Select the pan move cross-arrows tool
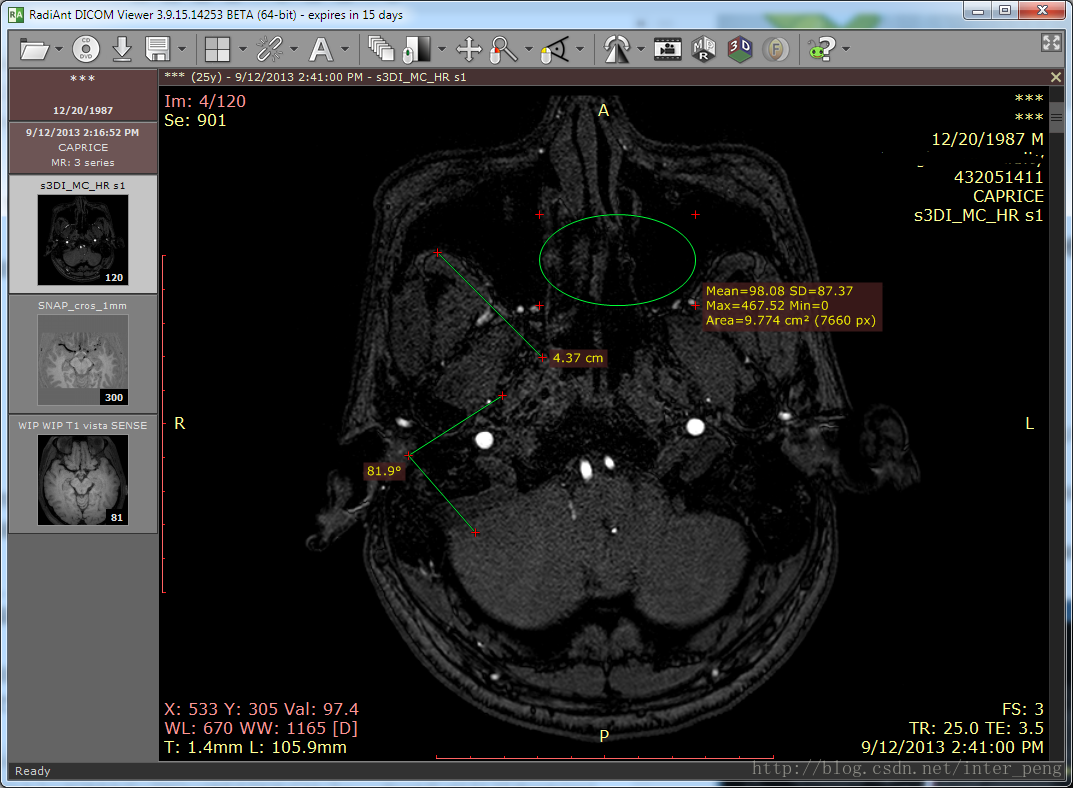Viewport: 1073px width, 788px height. coord(469,49)
